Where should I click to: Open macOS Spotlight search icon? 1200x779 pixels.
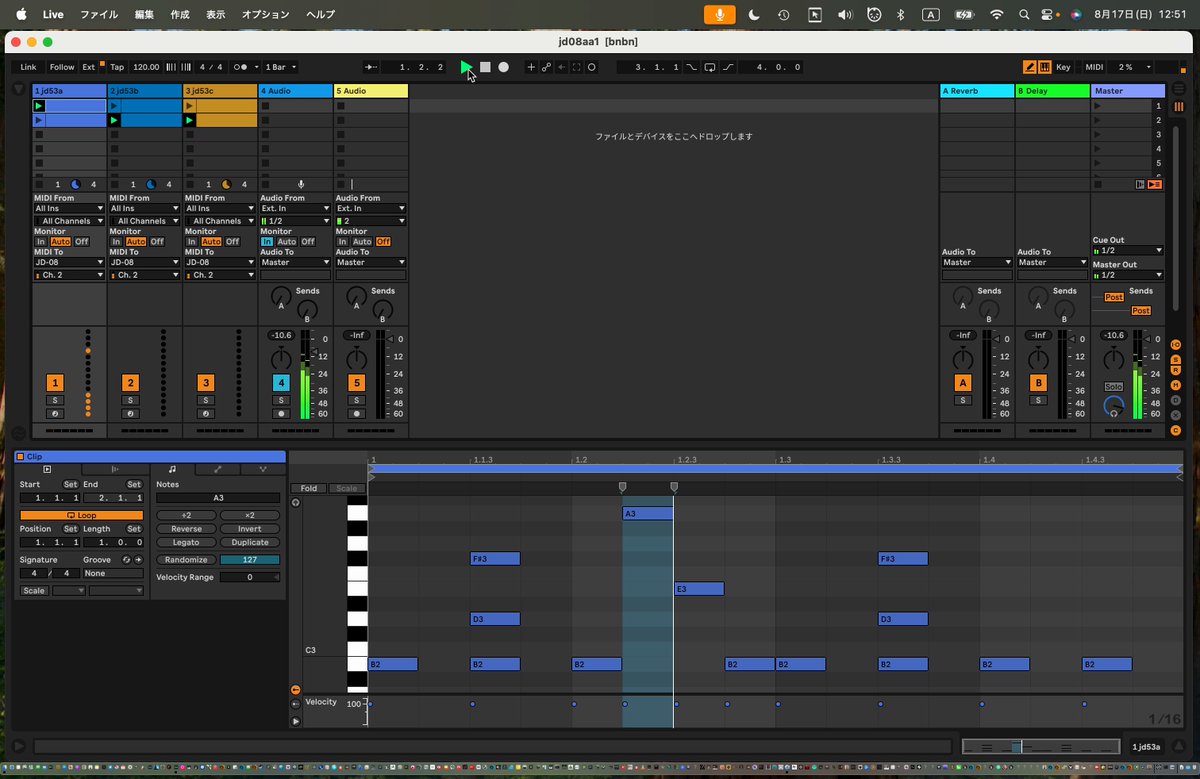1023,15
